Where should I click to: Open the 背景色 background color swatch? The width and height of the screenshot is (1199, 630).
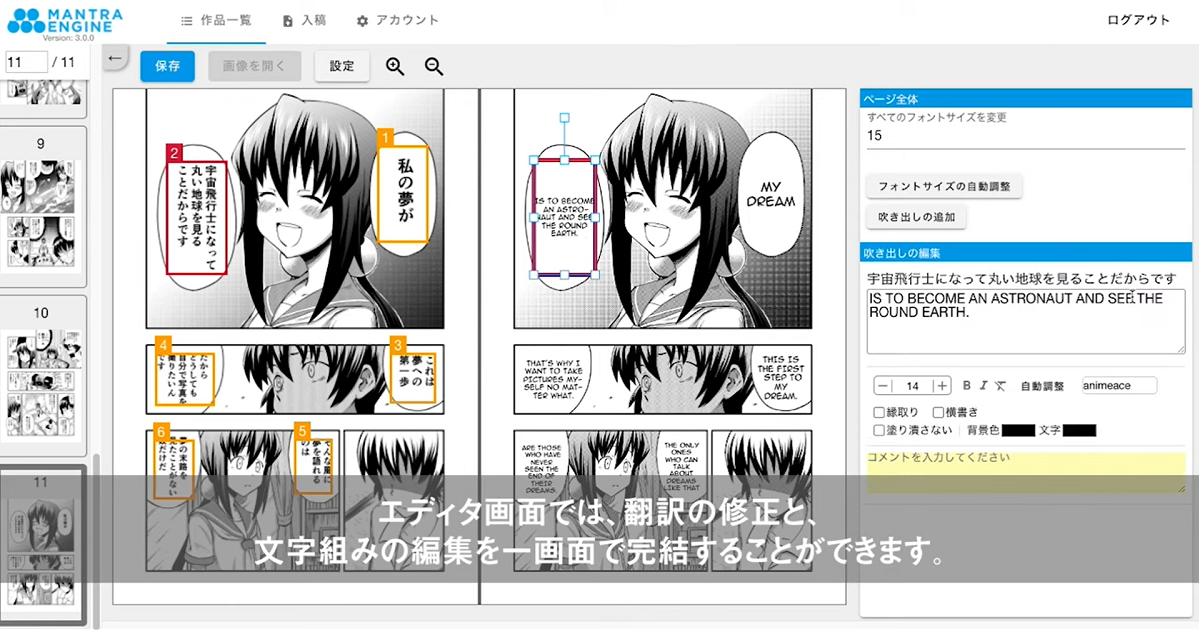pos(1019,430)
